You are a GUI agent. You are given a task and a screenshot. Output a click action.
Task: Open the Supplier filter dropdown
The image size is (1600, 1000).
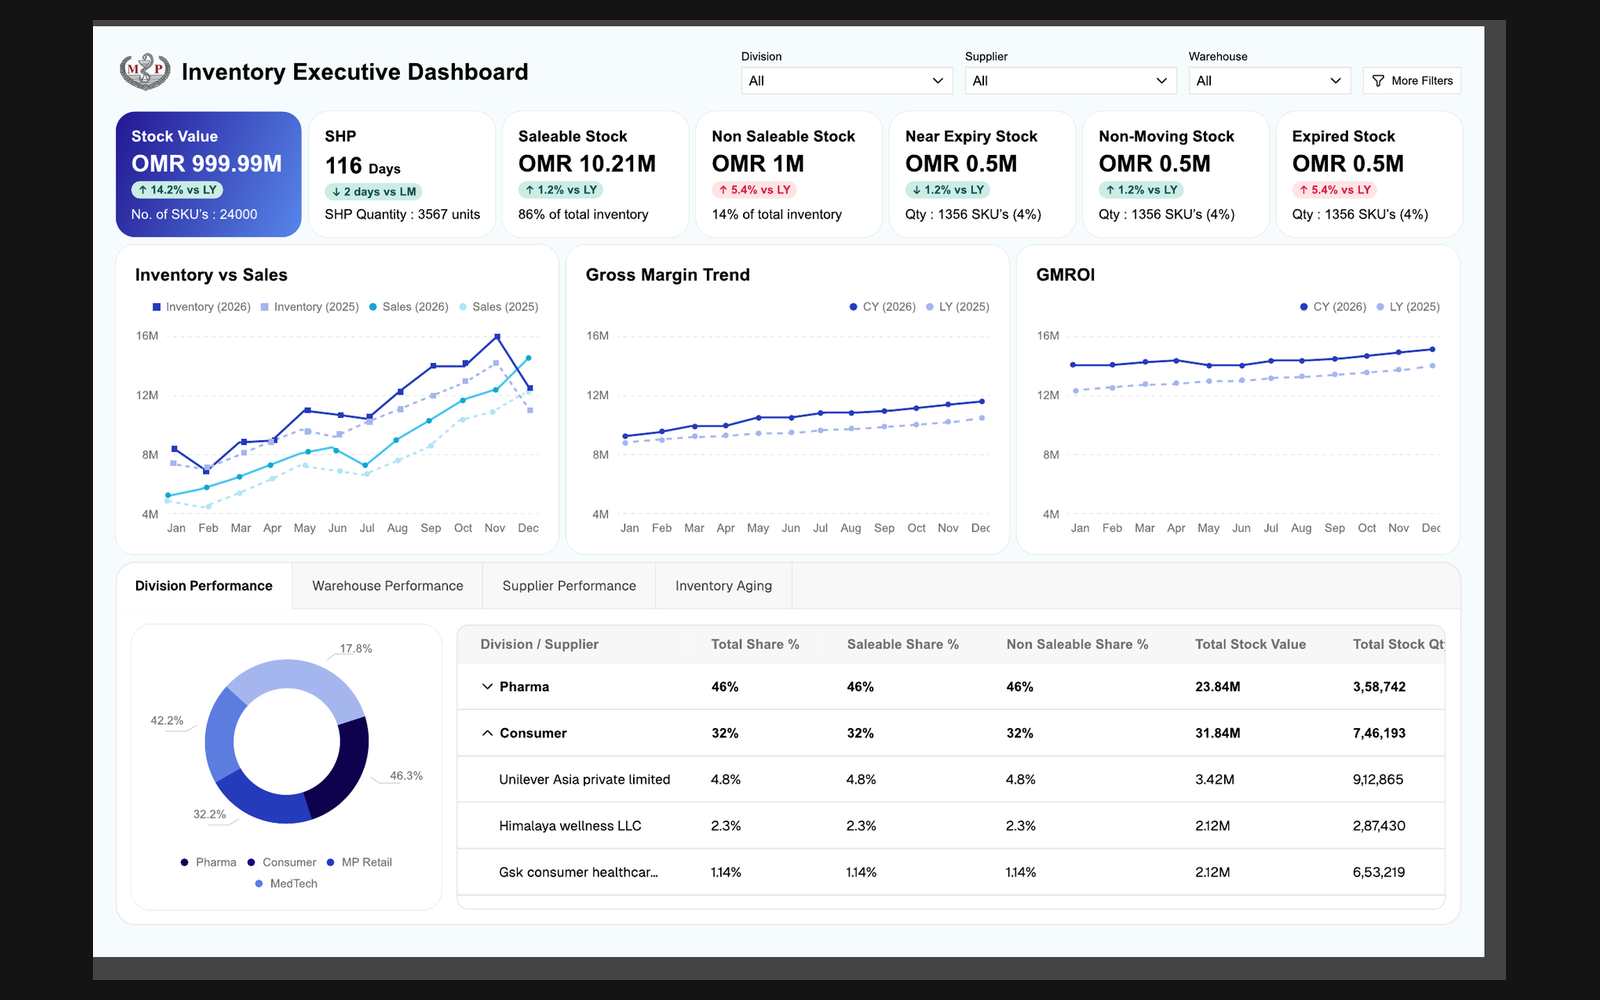[1070, 81]
